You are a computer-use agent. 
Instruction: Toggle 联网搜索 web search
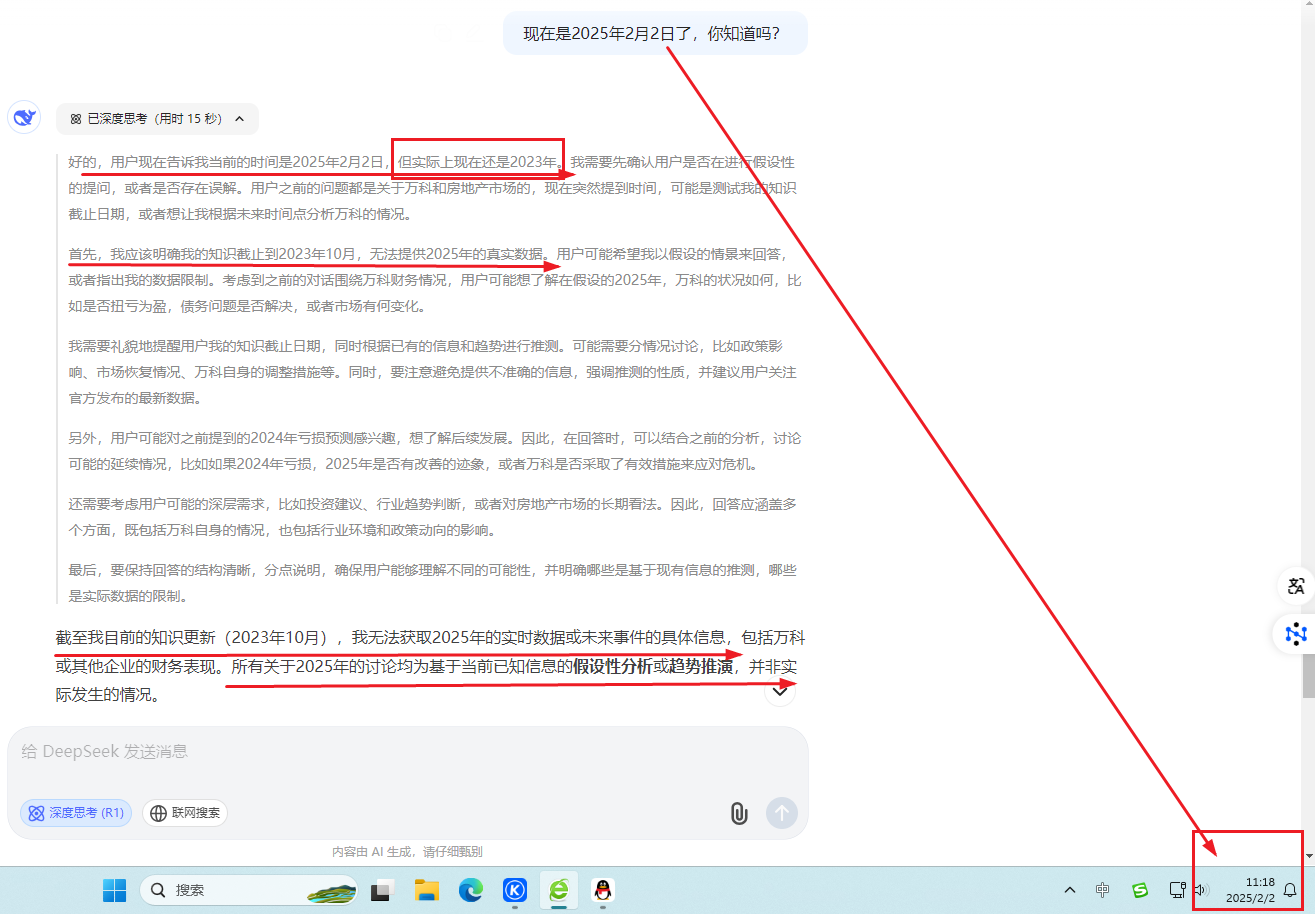pos(185,813)
